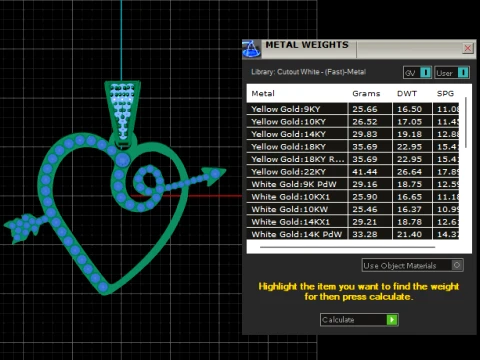Select the Yellow Gold:14KY row

tap(353, 134)
